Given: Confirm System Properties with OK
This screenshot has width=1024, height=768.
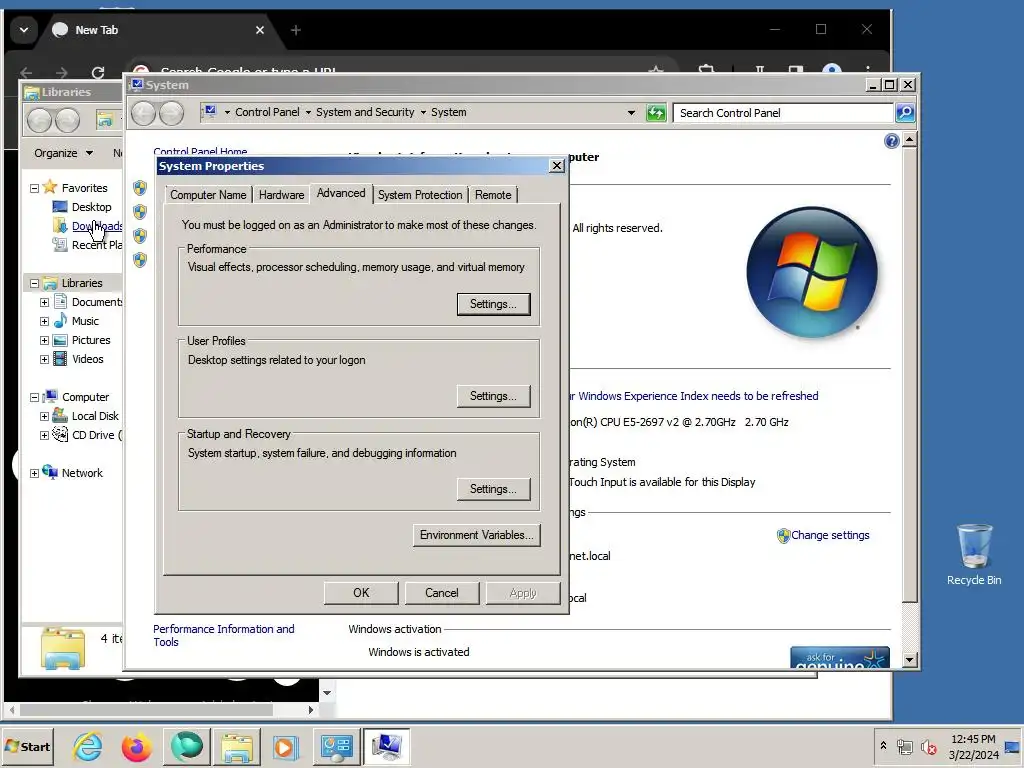Looking at the screenshot, I should 361,593.
